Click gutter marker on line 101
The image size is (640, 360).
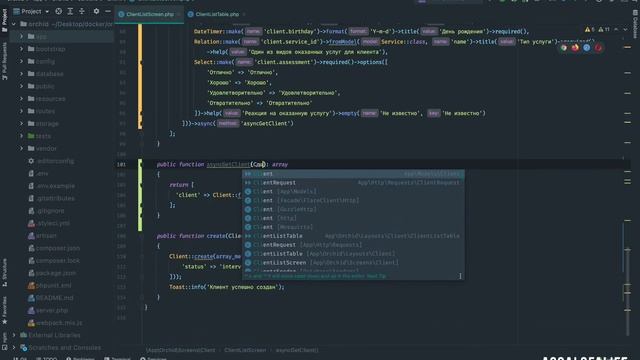coord(141,164)
